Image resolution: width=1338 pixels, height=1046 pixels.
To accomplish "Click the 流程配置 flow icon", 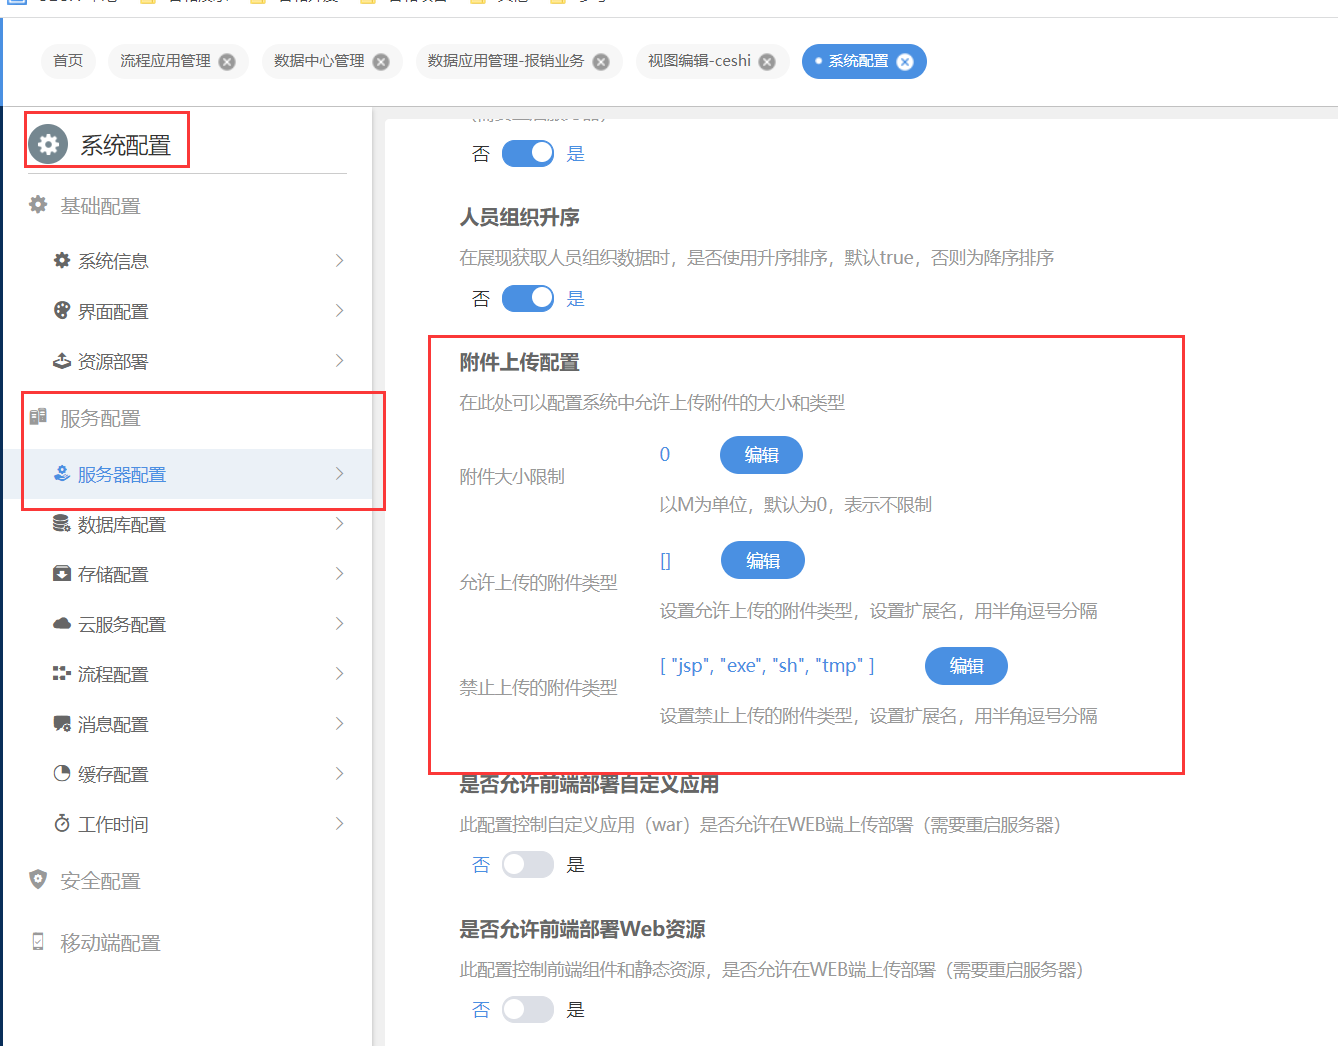I will [62, 673].
